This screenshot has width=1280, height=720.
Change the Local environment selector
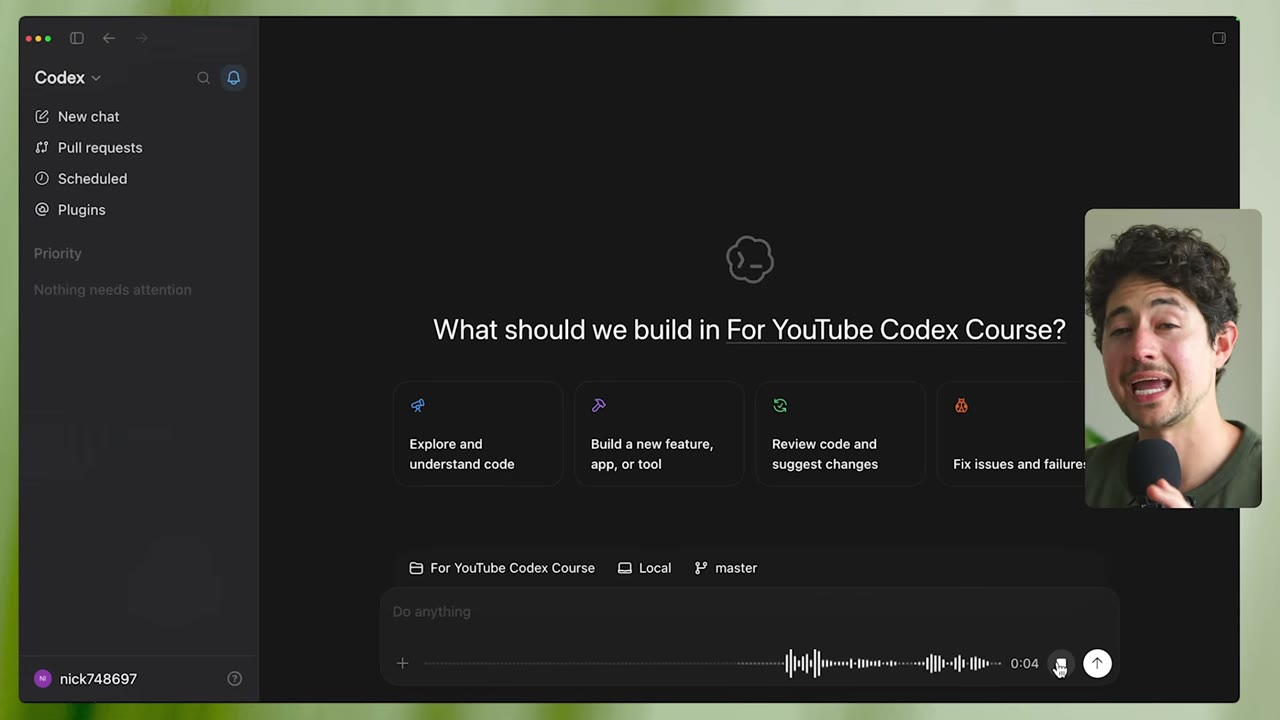pos(644,568)
